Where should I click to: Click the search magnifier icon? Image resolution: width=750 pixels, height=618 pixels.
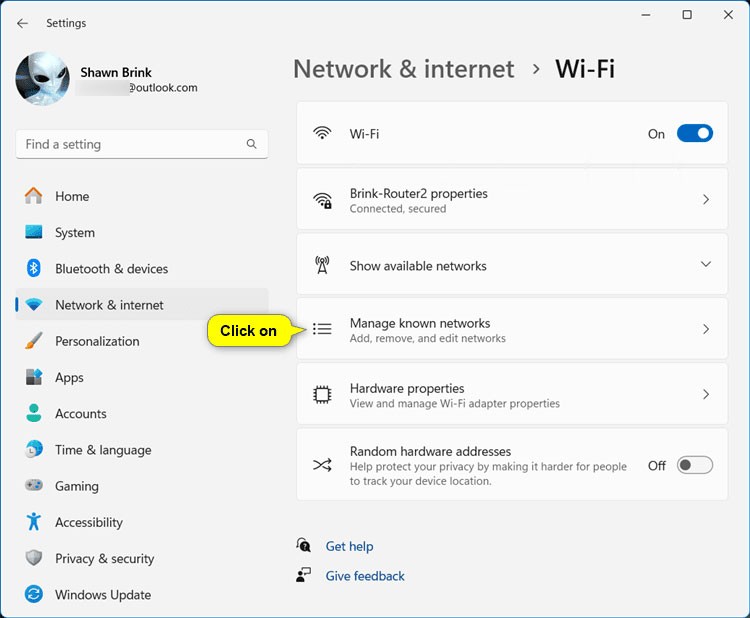coord(251,144)
